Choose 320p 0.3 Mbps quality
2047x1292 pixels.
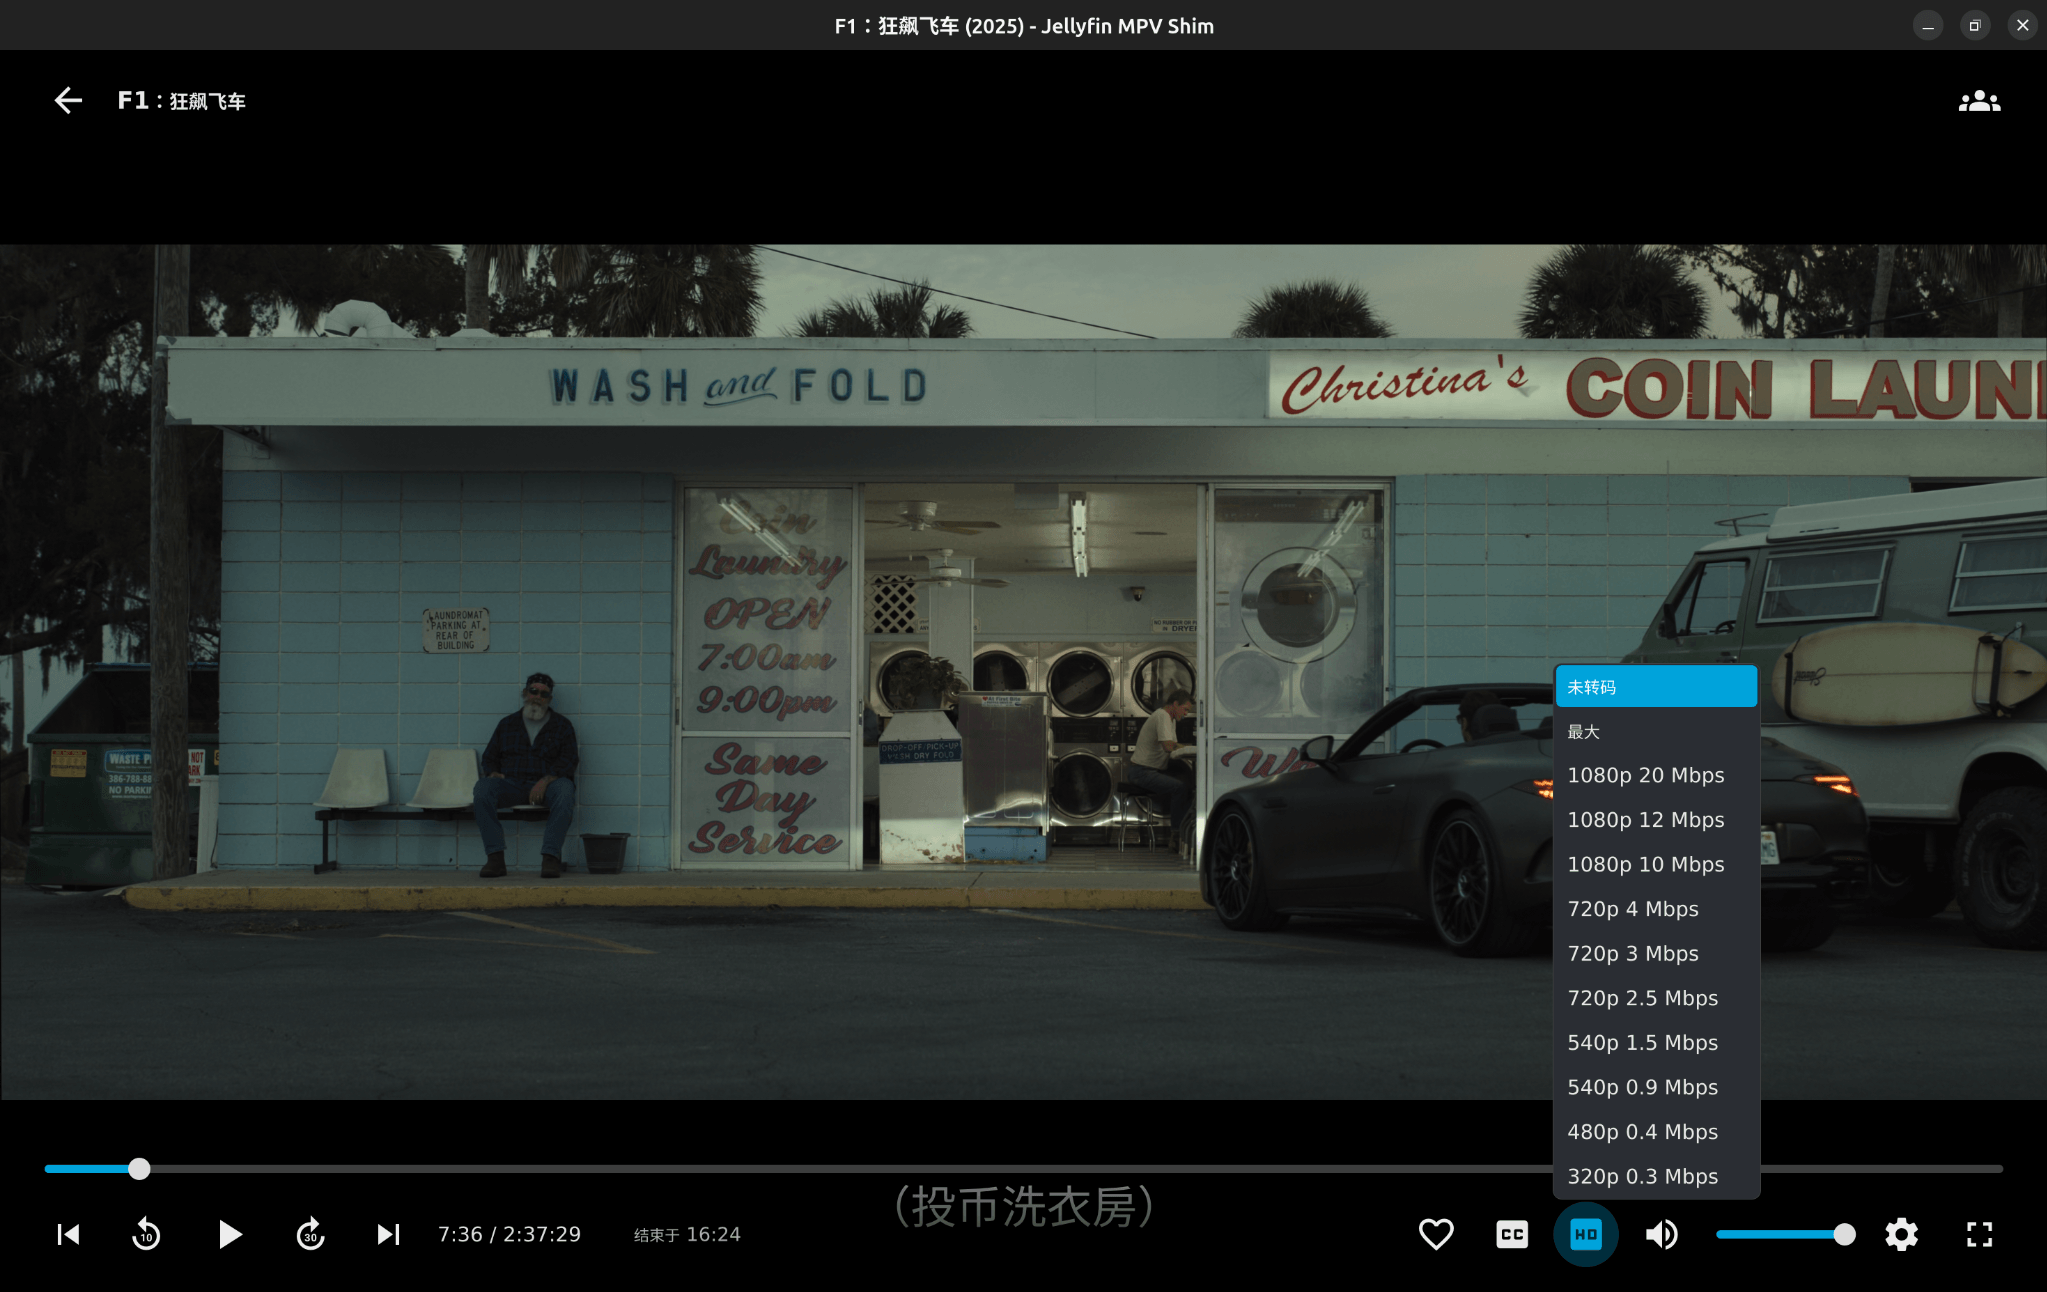point(1656,1176)
